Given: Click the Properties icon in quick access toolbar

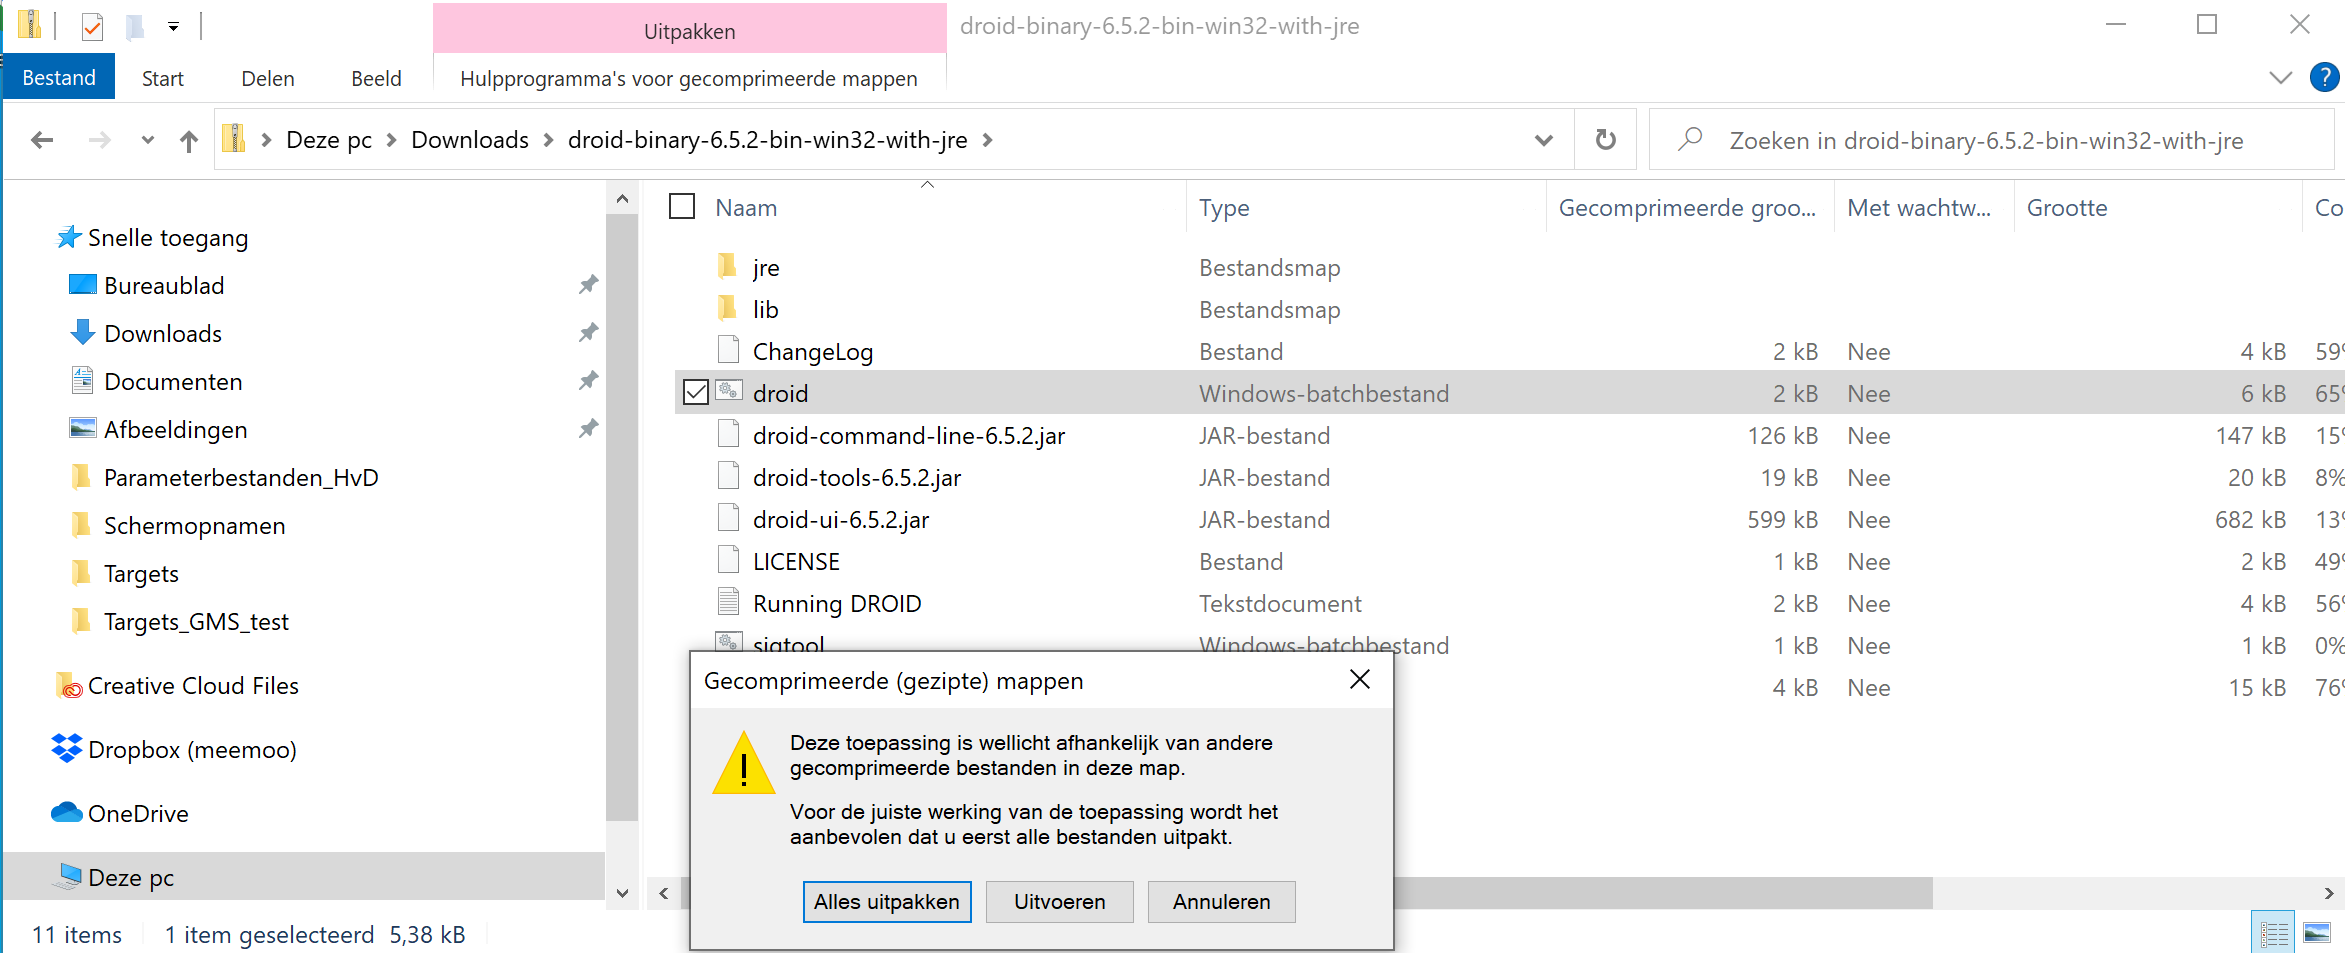Looking at the screenshot, I should [x=92, y=26].
